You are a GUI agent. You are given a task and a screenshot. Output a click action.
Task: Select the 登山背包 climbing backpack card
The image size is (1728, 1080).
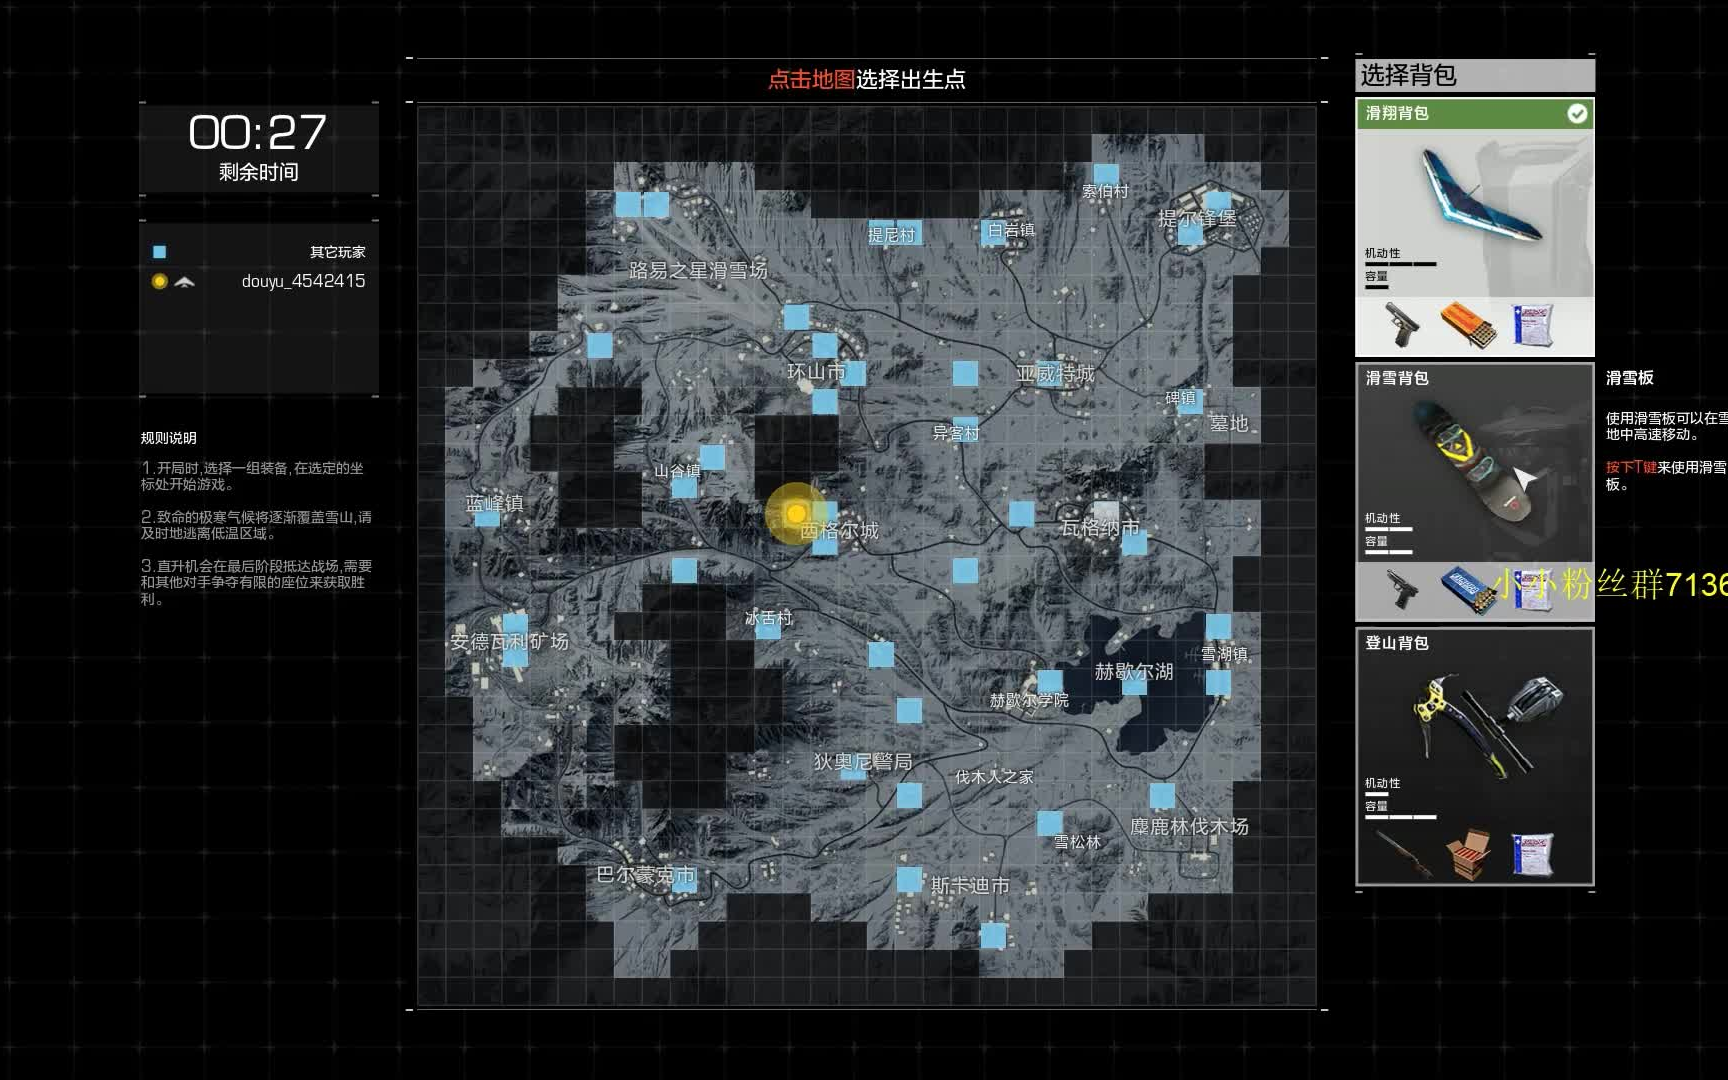click(1474, 757)
